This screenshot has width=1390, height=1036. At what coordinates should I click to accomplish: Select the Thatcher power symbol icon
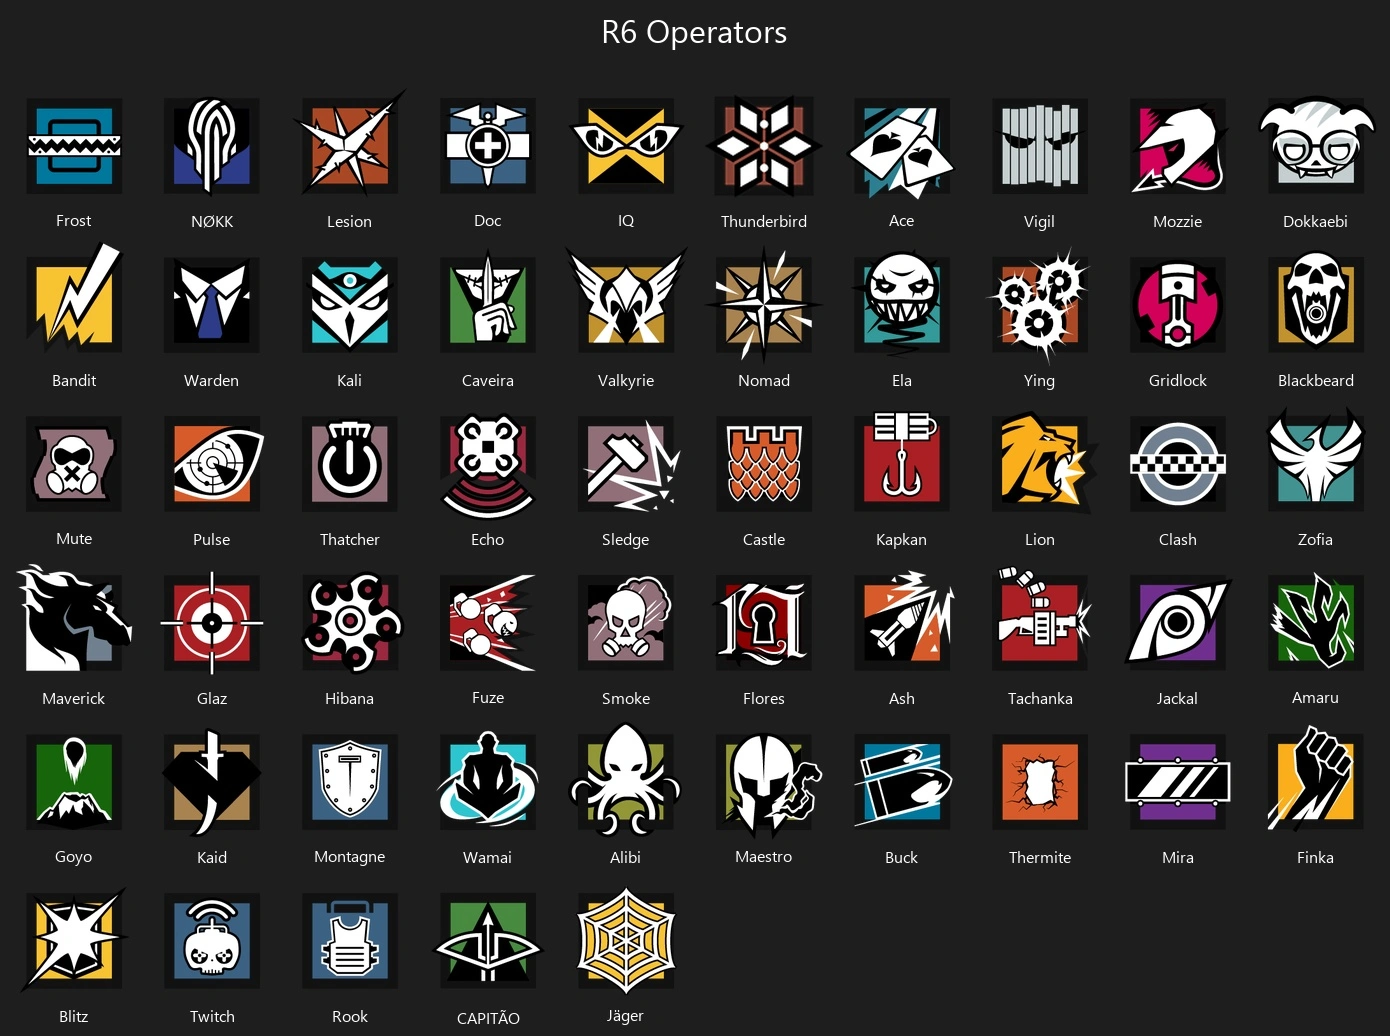tap(350, 464)
